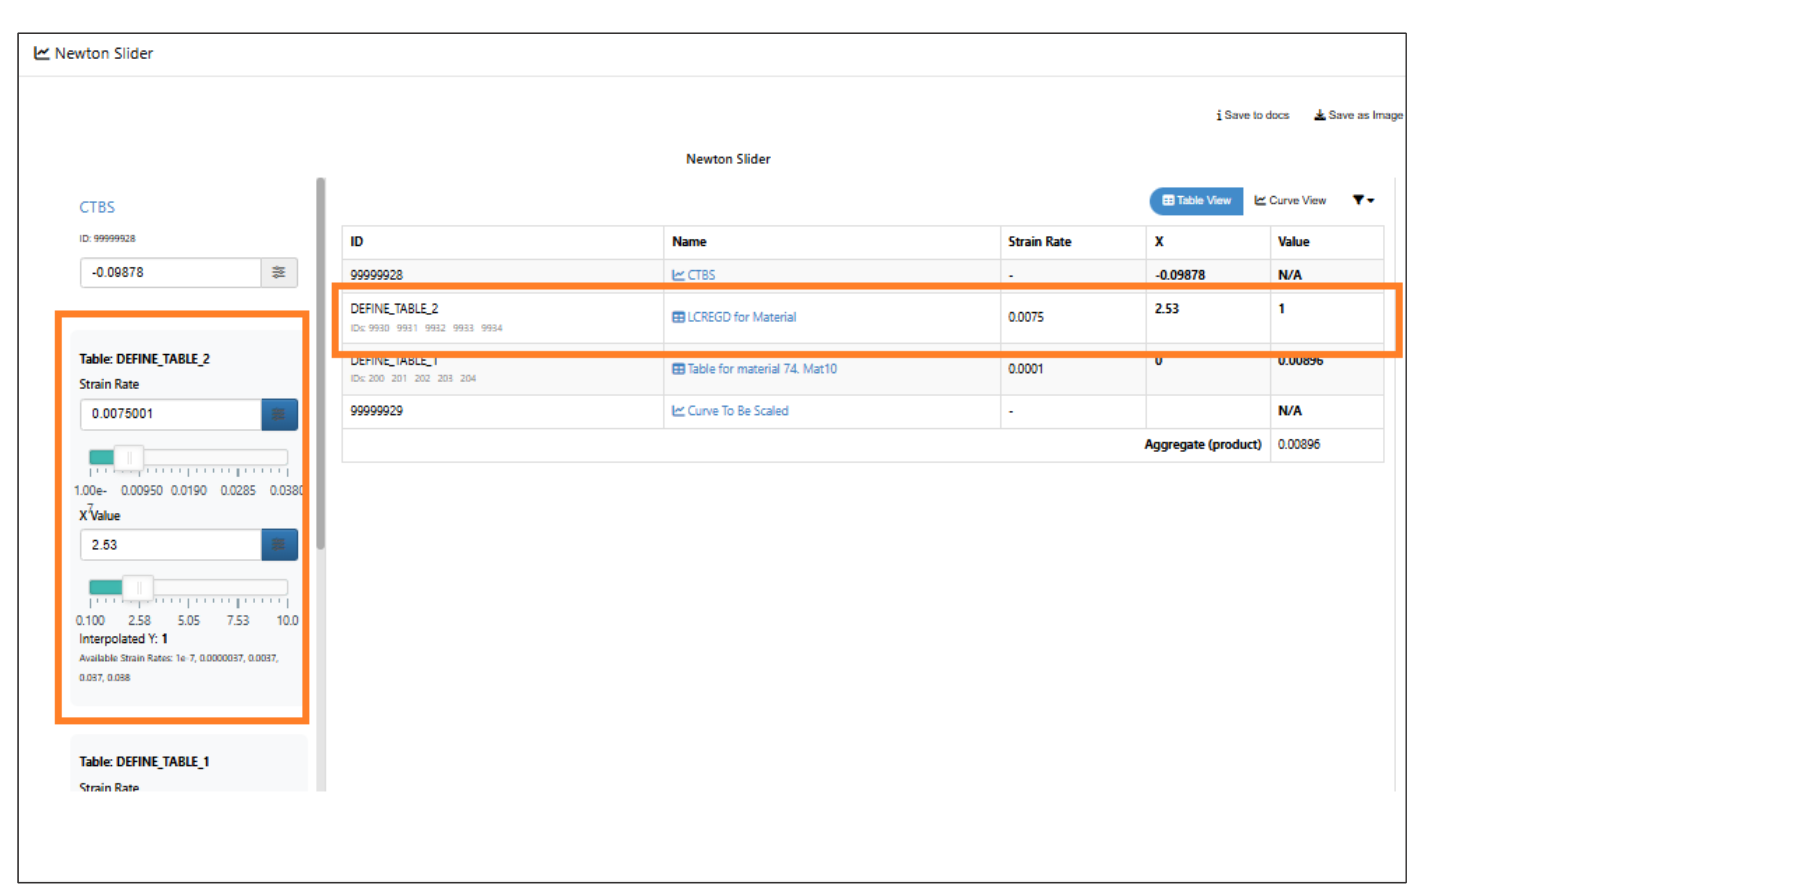This screenshot has height=891, width=1800.
Task: Click Save to docs link
Action: click(1253, 115)
